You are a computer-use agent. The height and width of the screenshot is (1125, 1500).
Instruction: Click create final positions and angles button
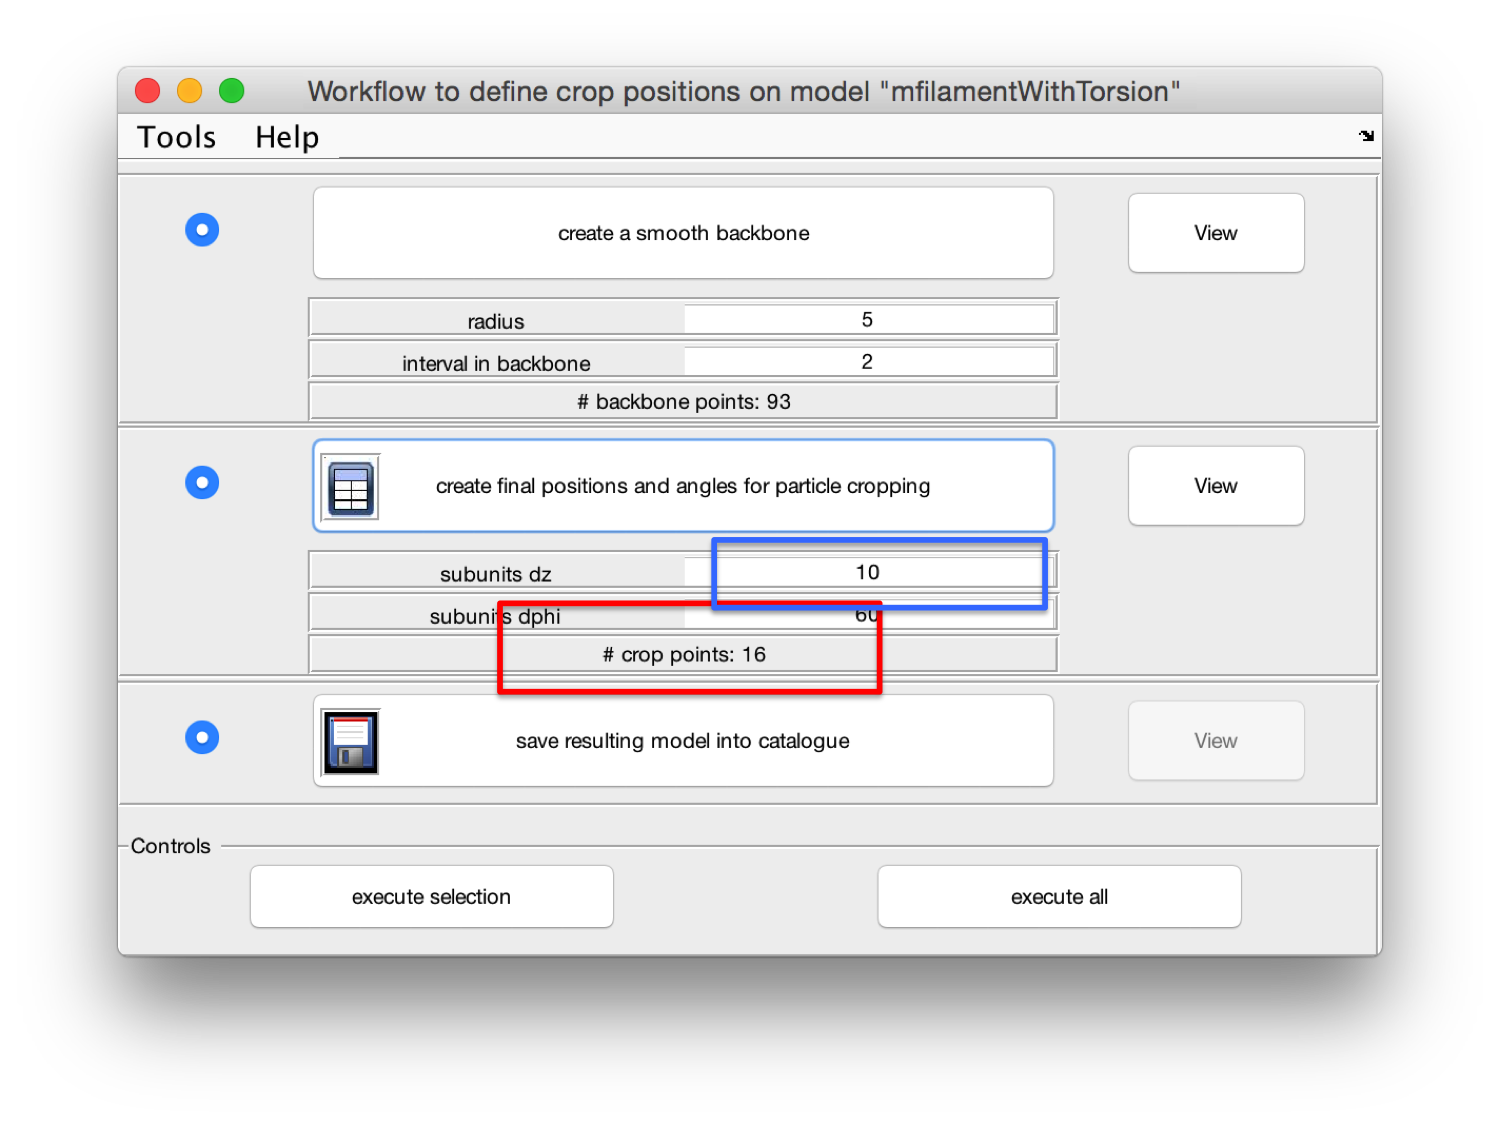[x=683, y=486]
